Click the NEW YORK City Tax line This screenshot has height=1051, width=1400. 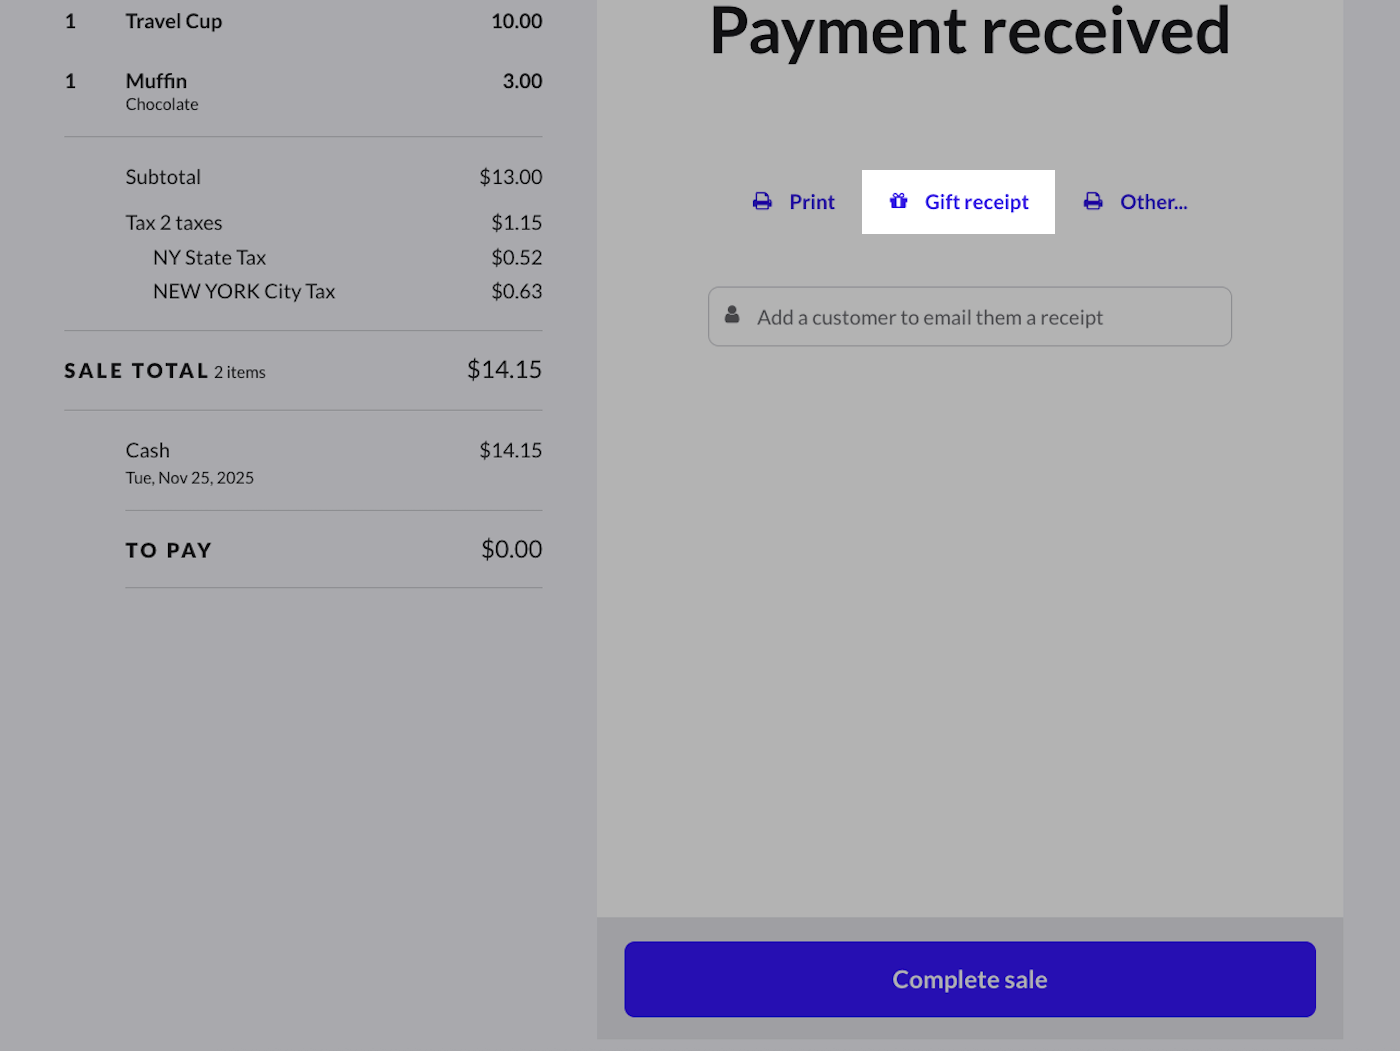(x=244, y=292)
